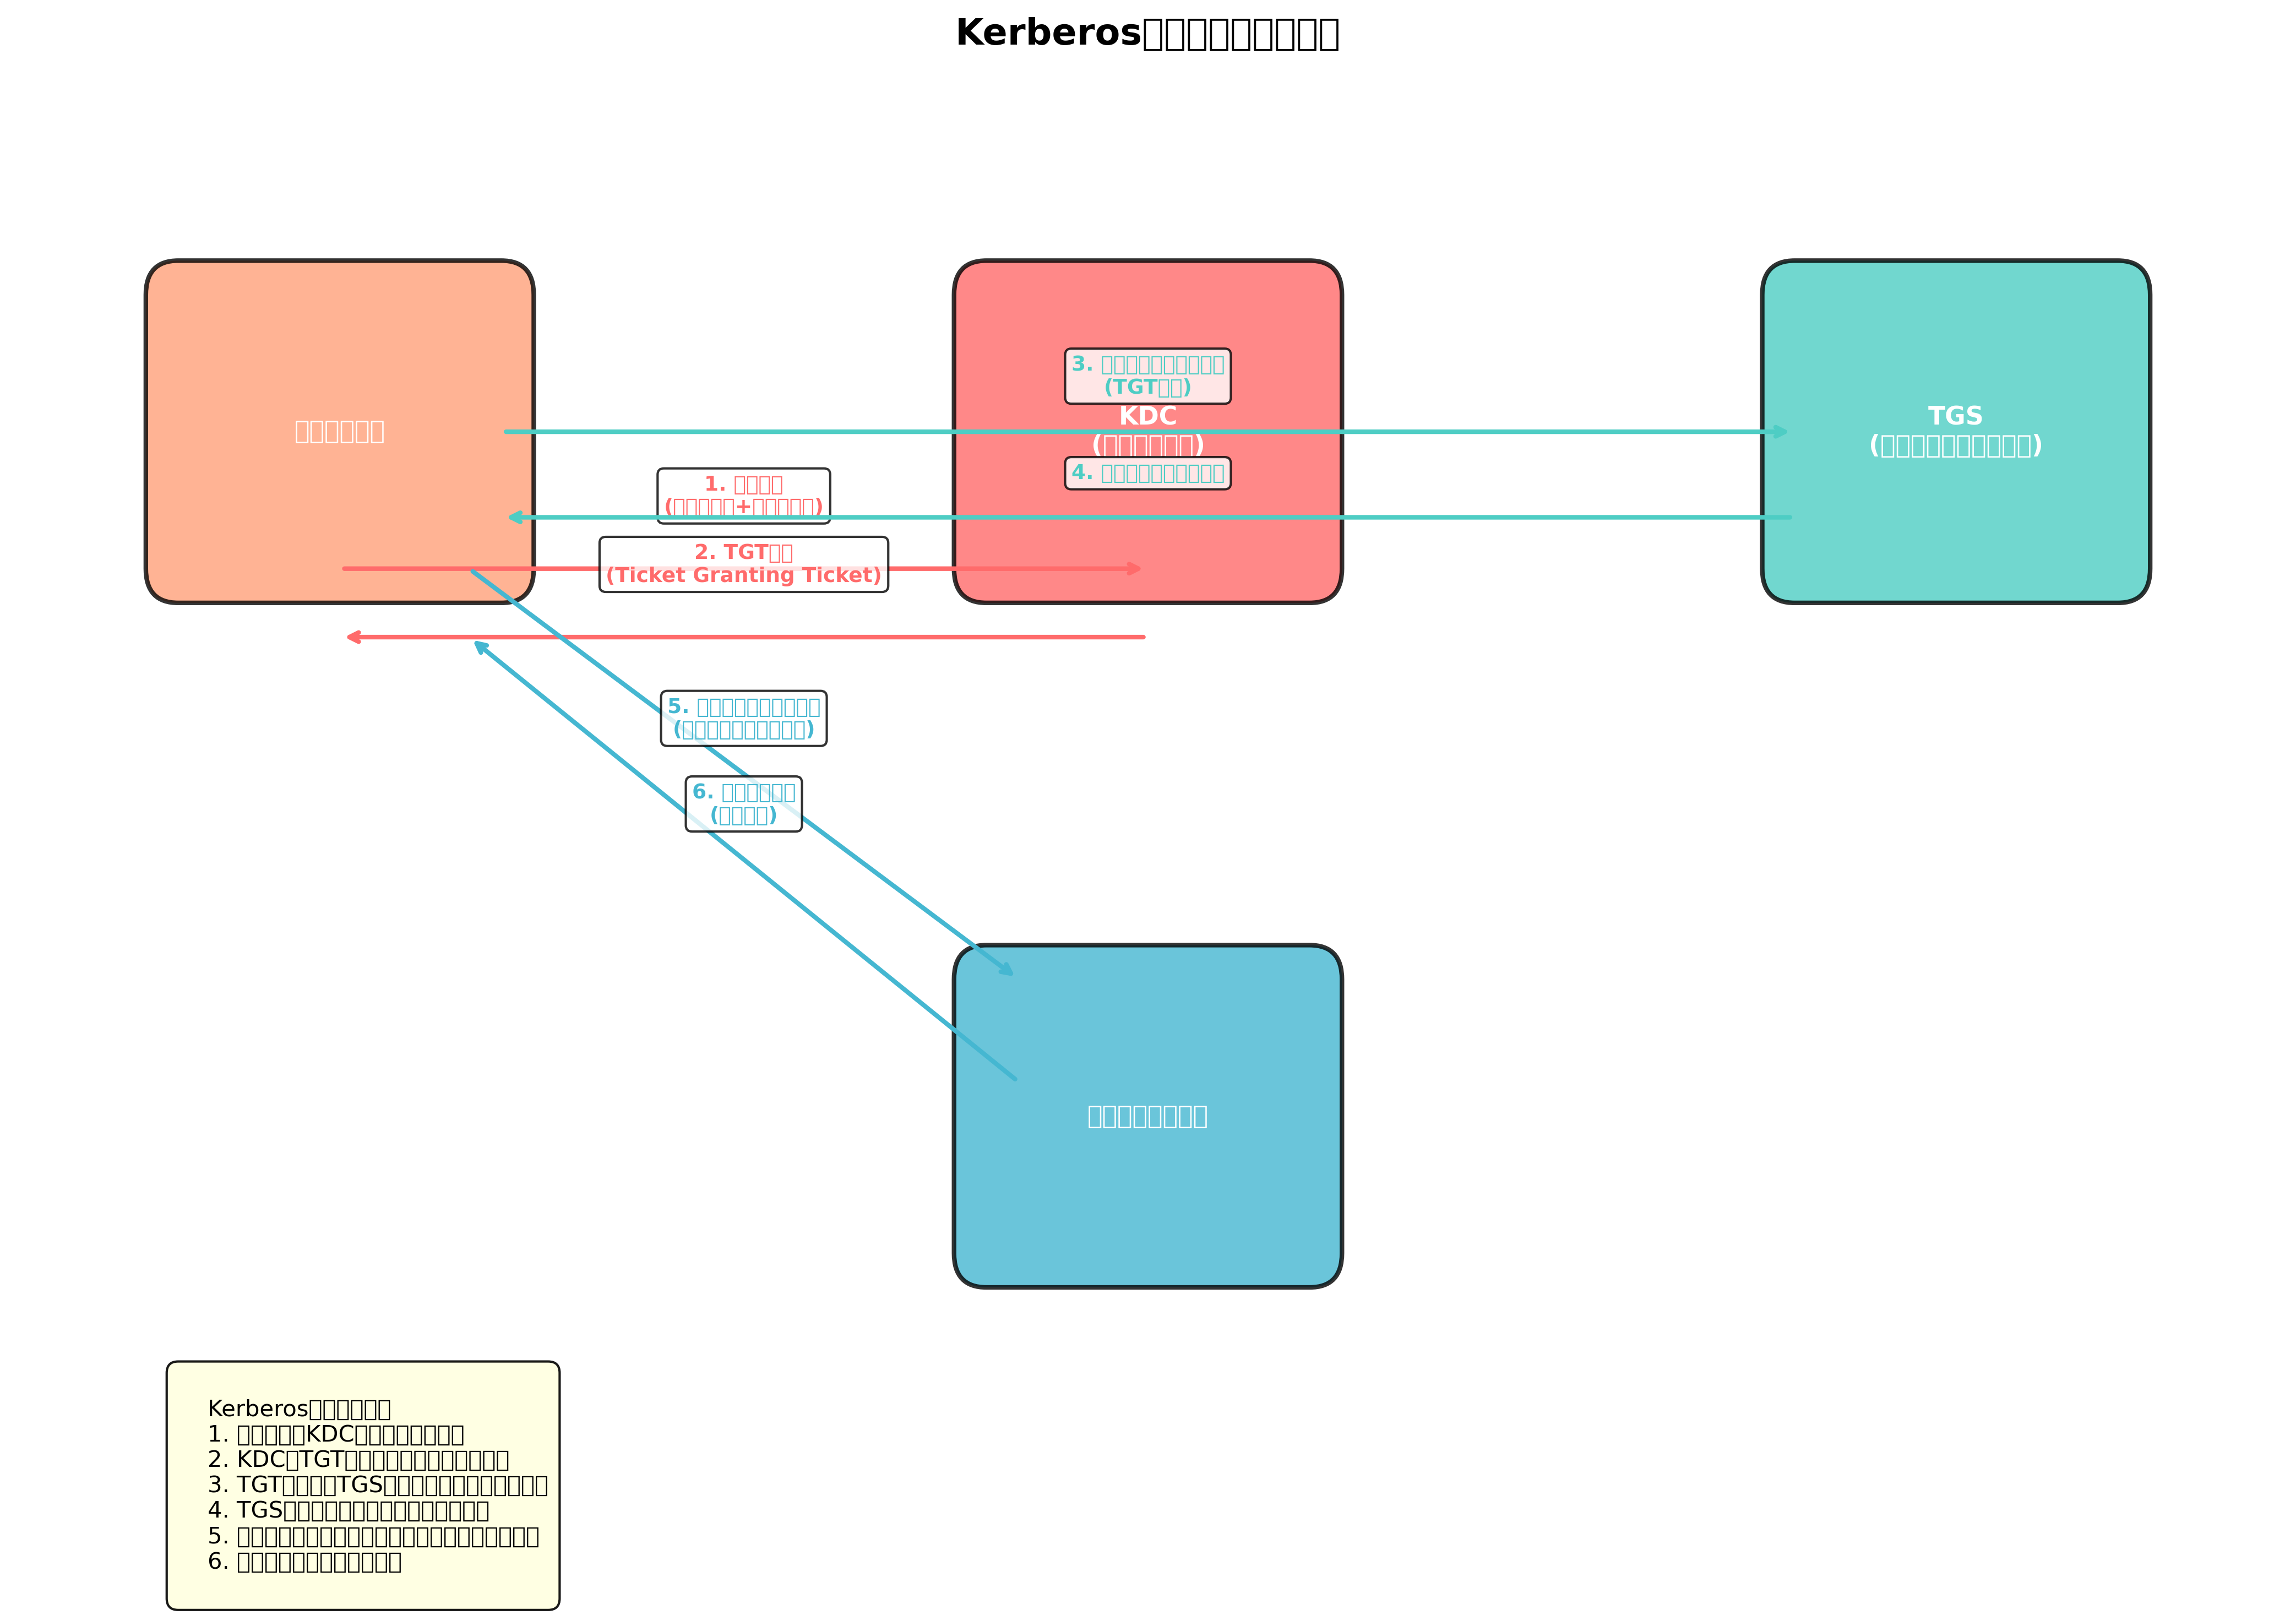Click the step 5 label box
The height and width of the screenshot is (1615, 2296).
point(743,718)
